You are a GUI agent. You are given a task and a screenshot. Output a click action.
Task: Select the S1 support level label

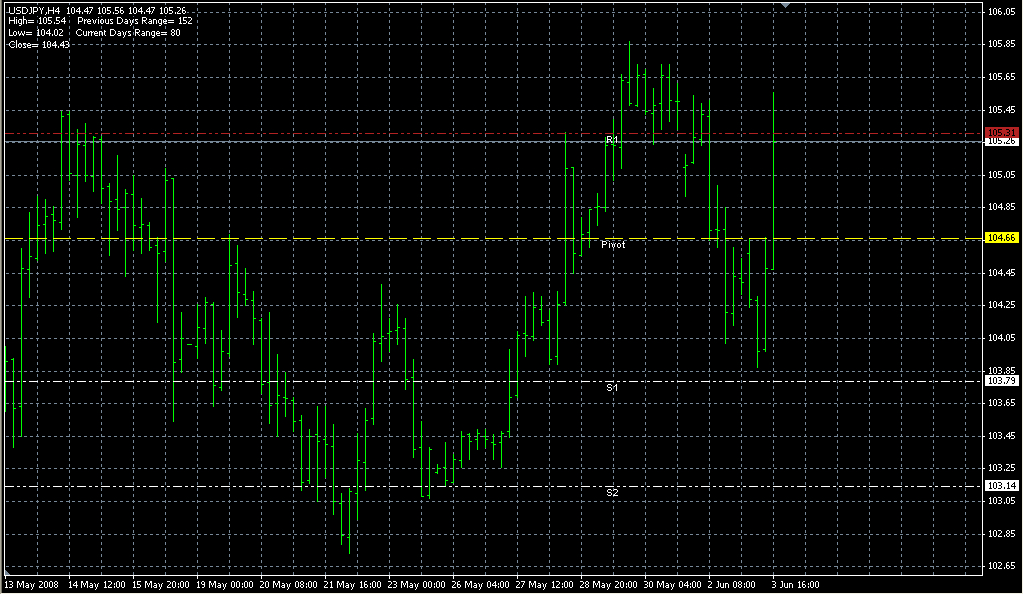[x=612, y=386]
